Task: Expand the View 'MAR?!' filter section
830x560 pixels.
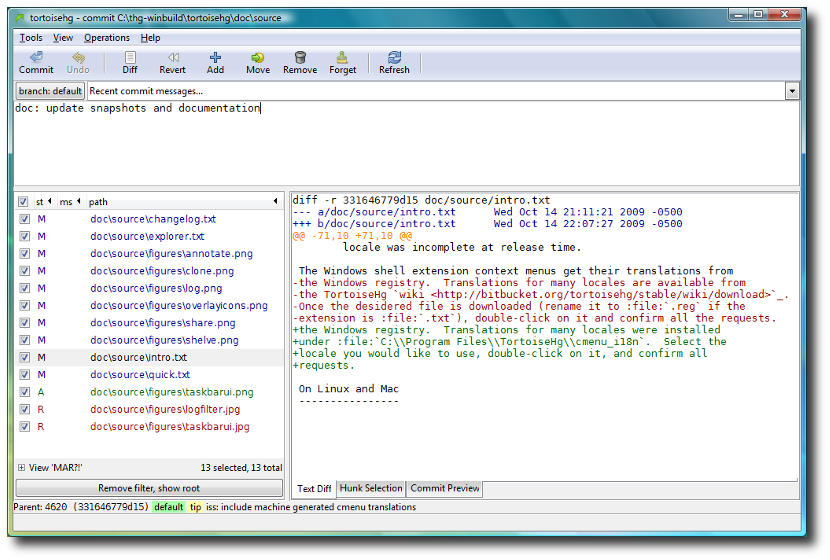Action: (x=21, y=467)
